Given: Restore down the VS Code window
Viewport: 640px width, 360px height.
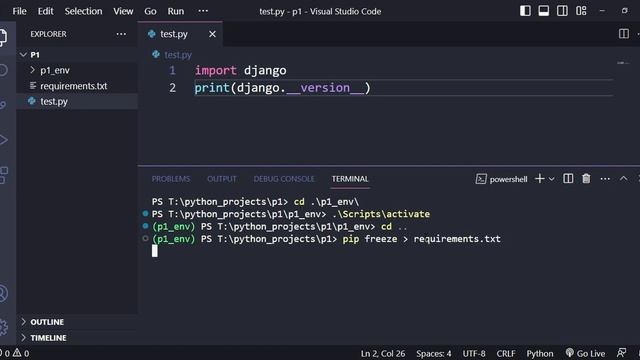Looking at the screenshot, I should click(624, 11).
